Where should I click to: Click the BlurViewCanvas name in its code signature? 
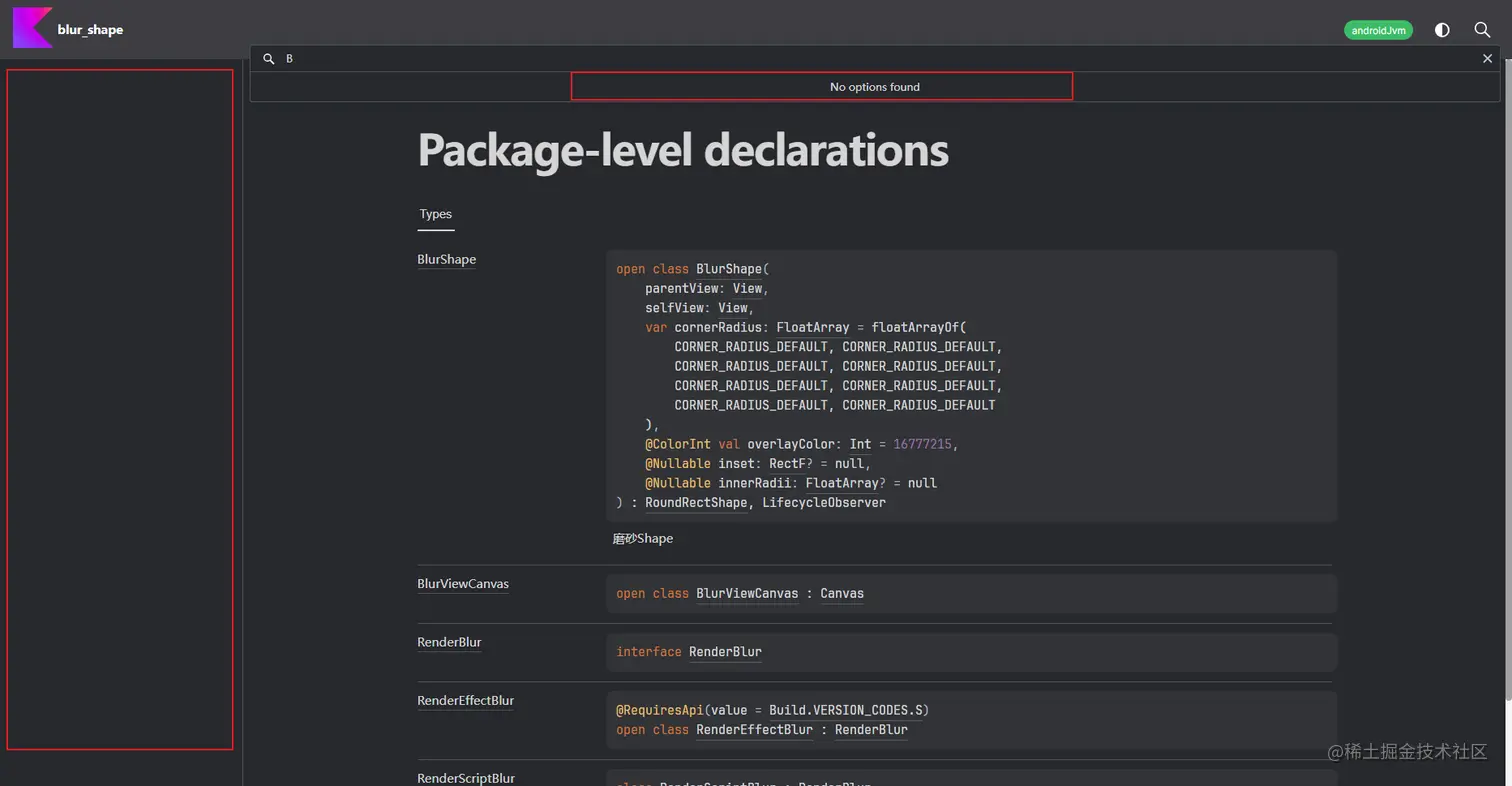[747, 593]
